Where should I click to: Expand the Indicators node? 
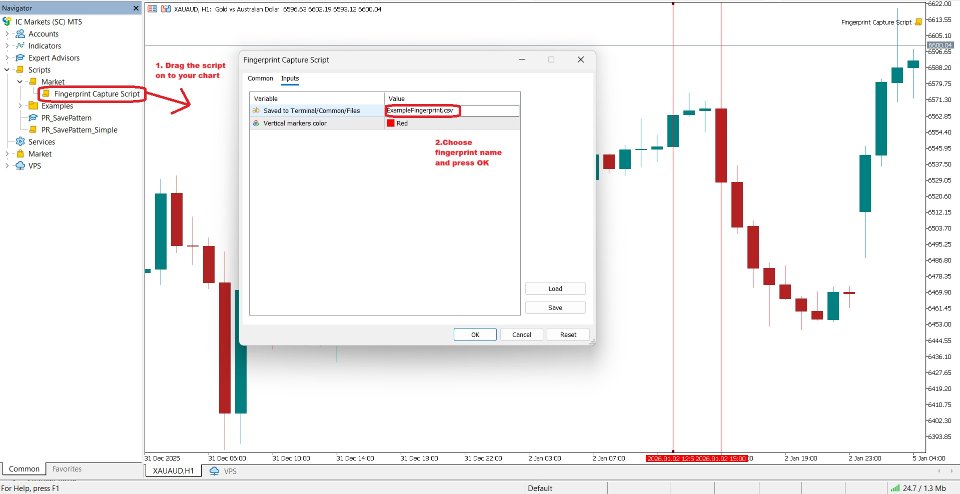(7, 46)
